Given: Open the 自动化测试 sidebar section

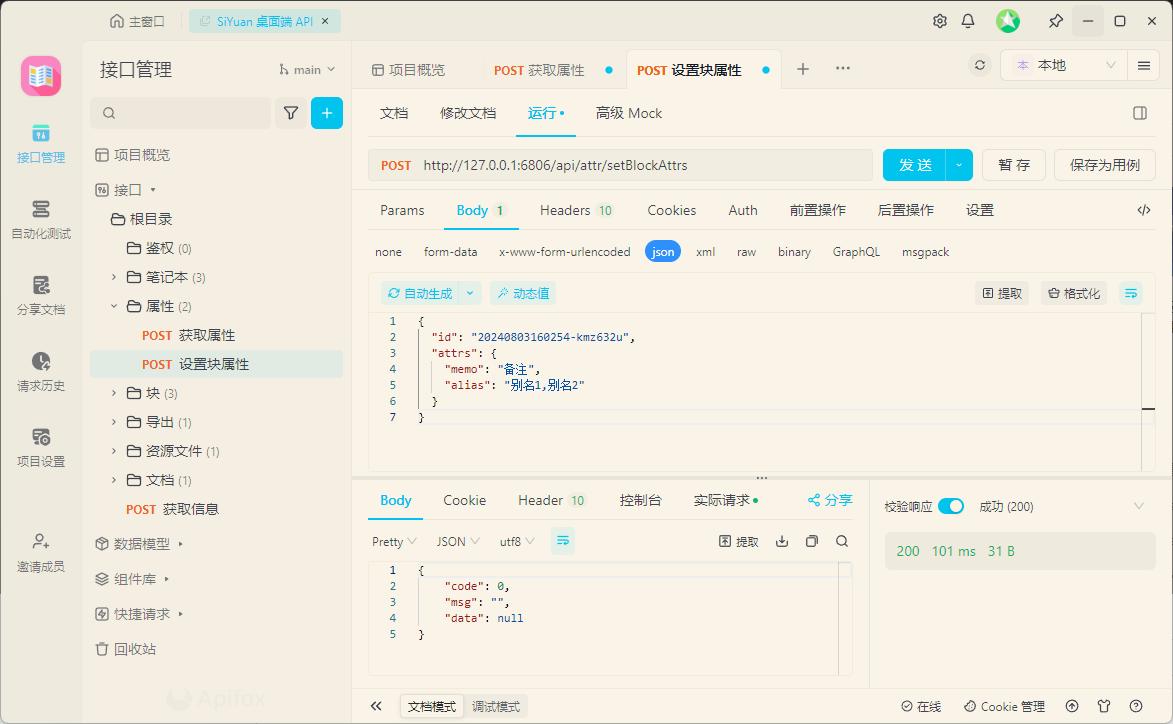Looking at the screenshot, I should coord(40,220).
